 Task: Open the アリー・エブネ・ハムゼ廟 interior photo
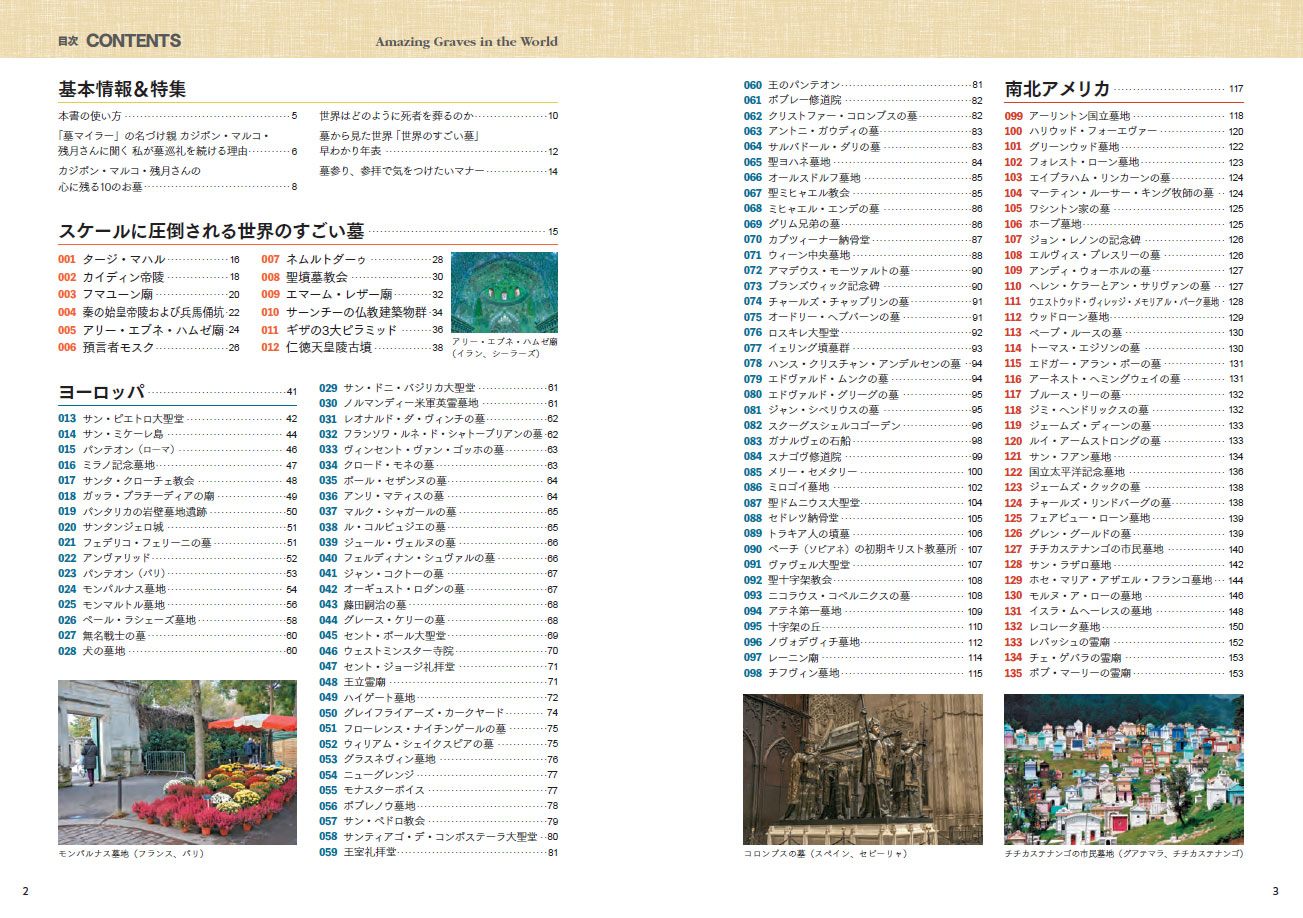[504, 292]
